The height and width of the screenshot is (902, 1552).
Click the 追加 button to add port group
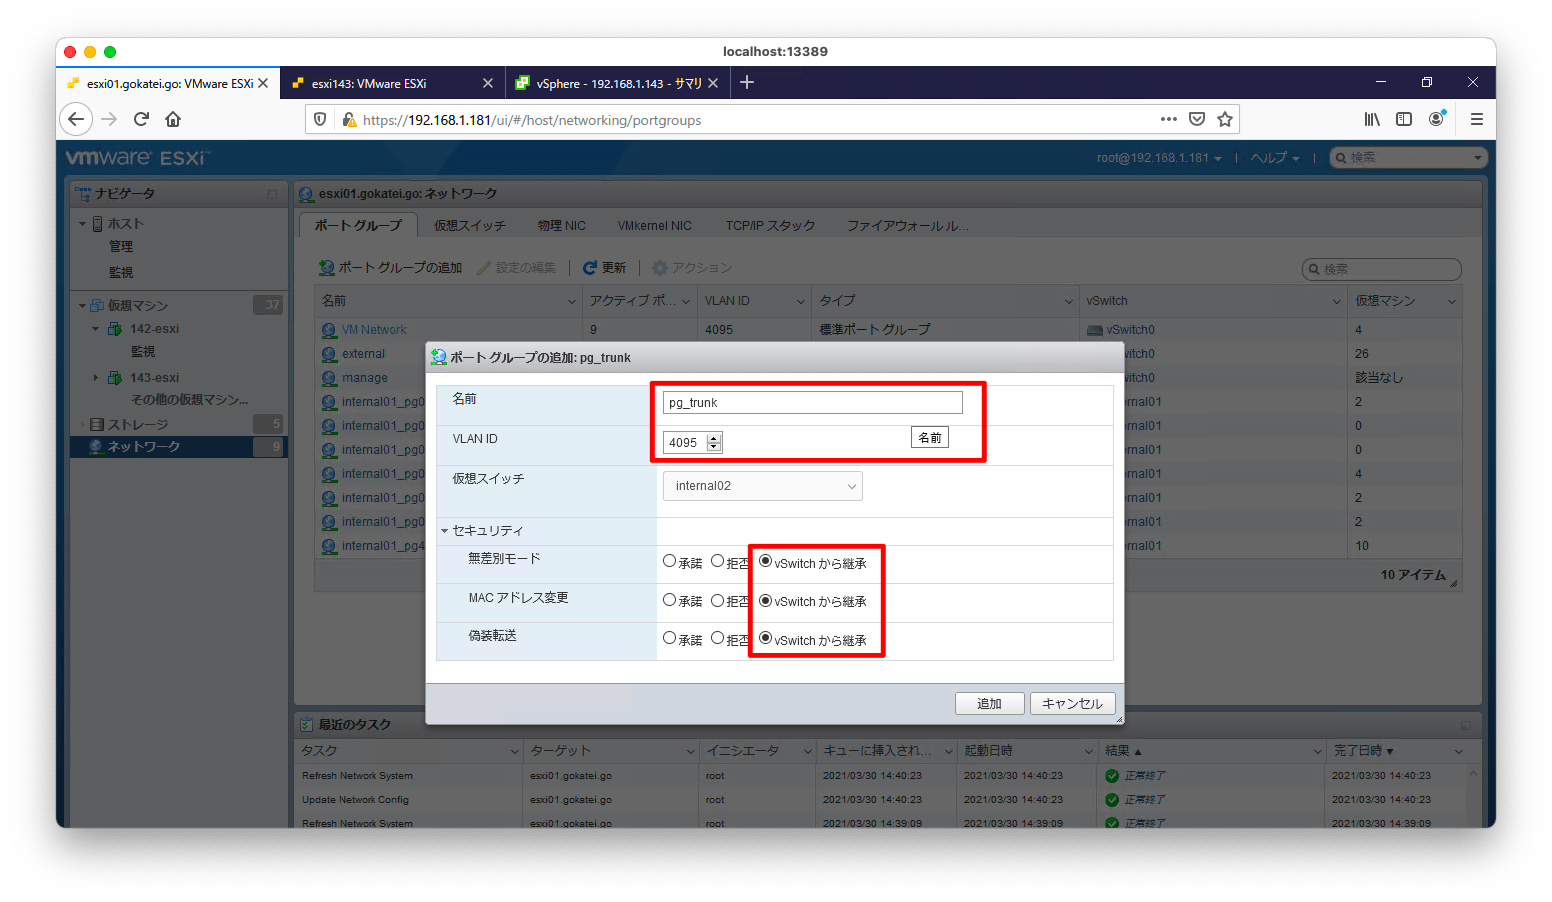tap(989, 703)
